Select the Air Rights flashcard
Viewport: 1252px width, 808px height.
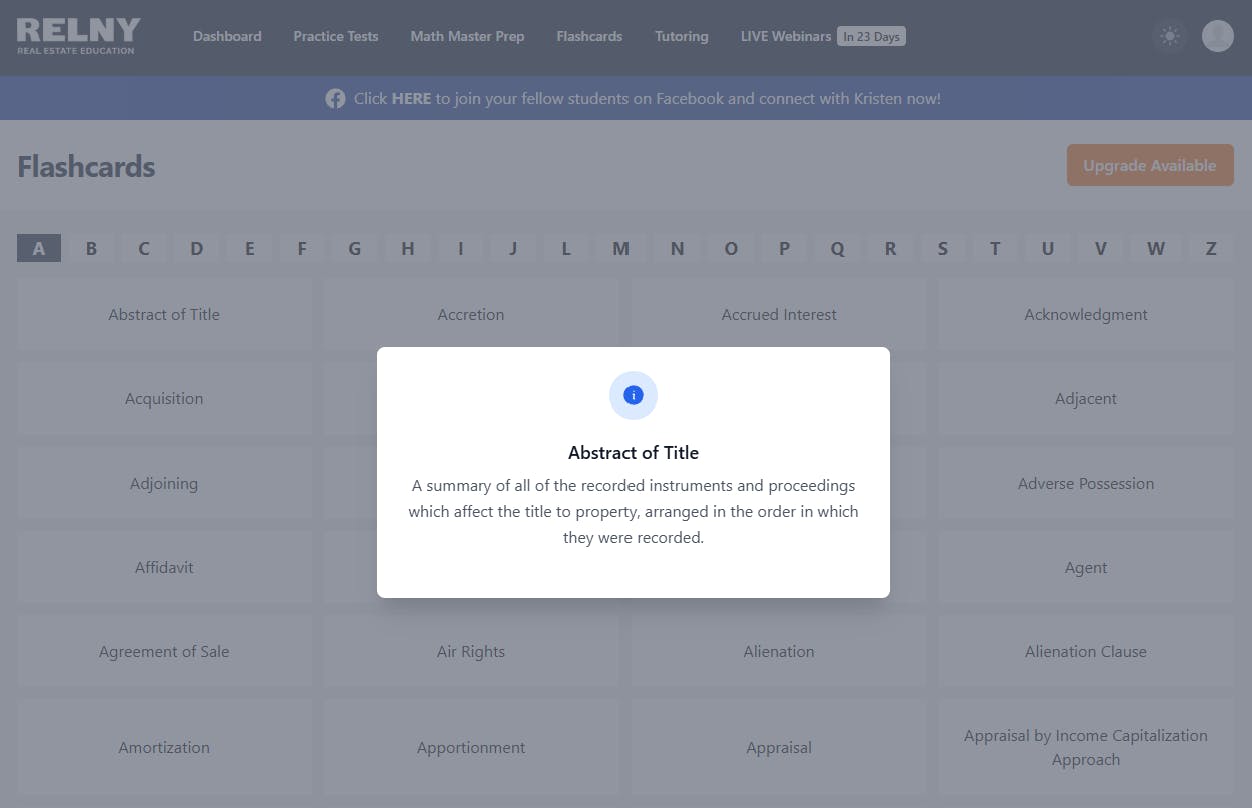coord(471,651)
